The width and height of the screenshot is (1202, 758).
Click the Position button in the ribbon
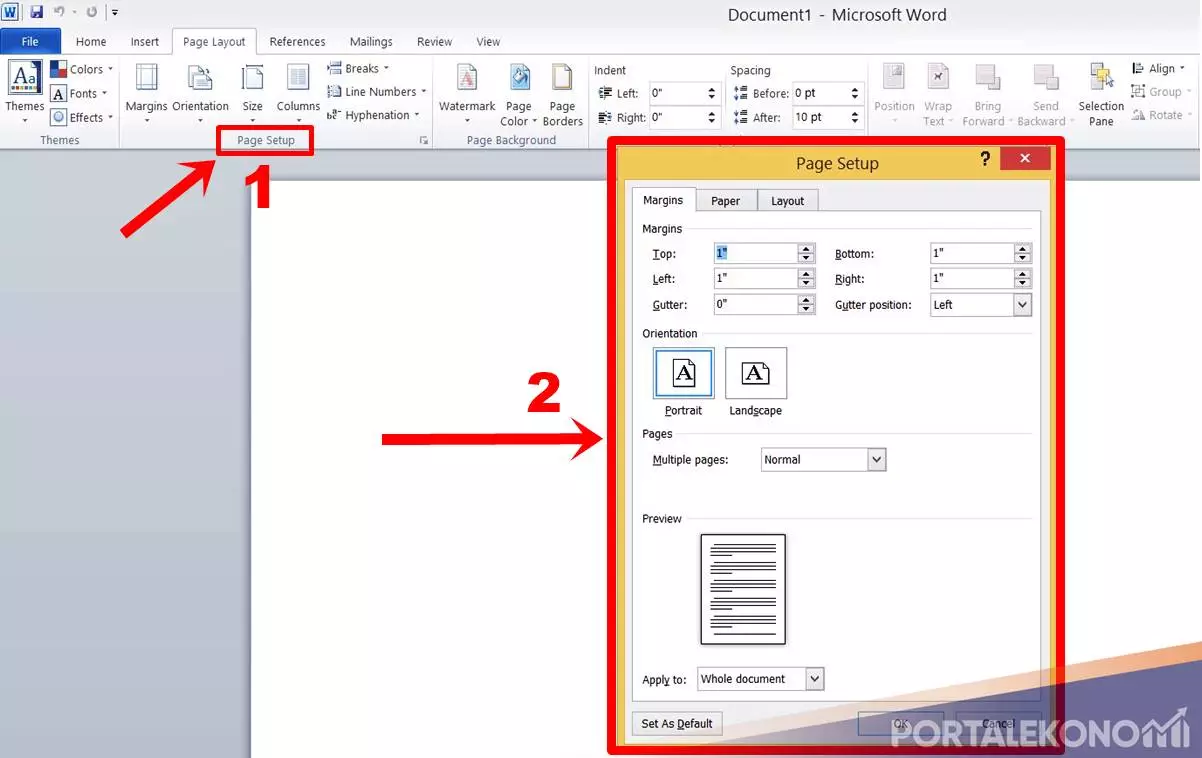(x=894, y=93)
